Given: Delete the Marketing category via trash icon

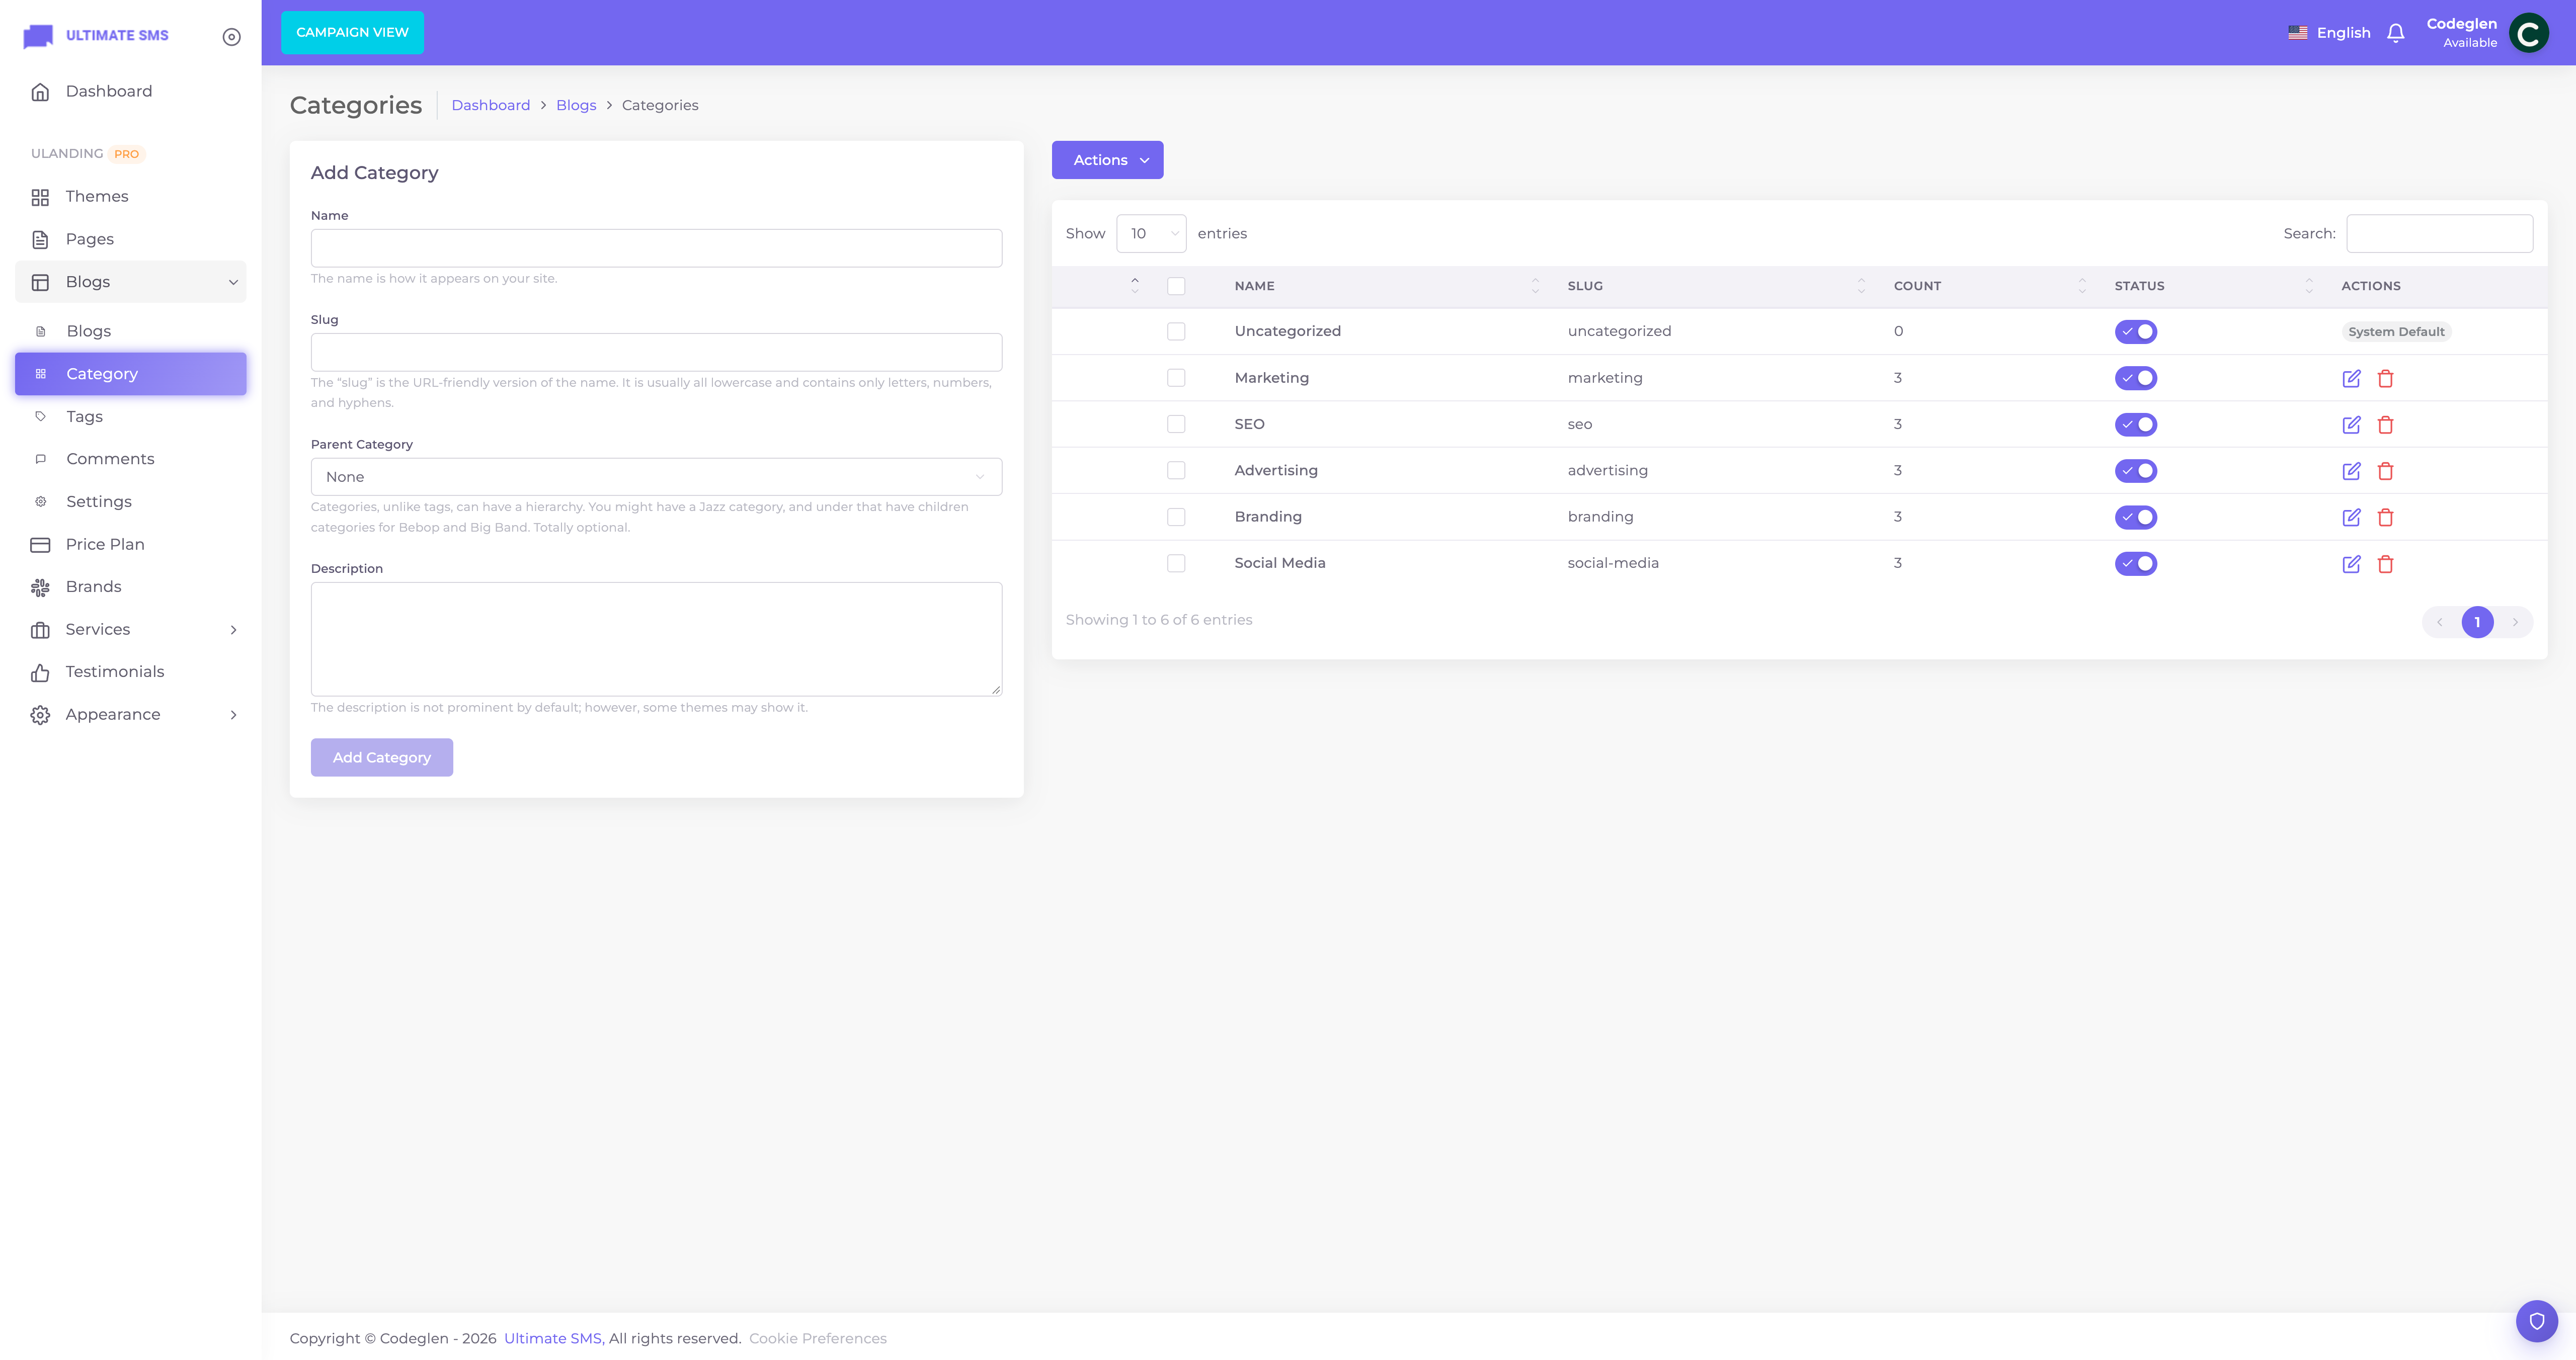Looking at the screenshot, I should pyautogui.click(x=2385, y=378).
